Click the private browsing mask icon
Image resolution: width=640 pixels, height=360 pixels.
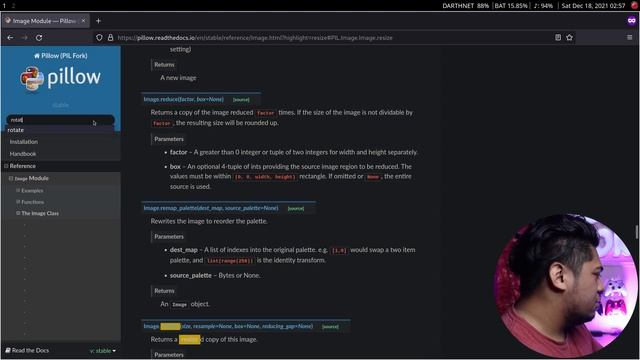click(632, 20)
